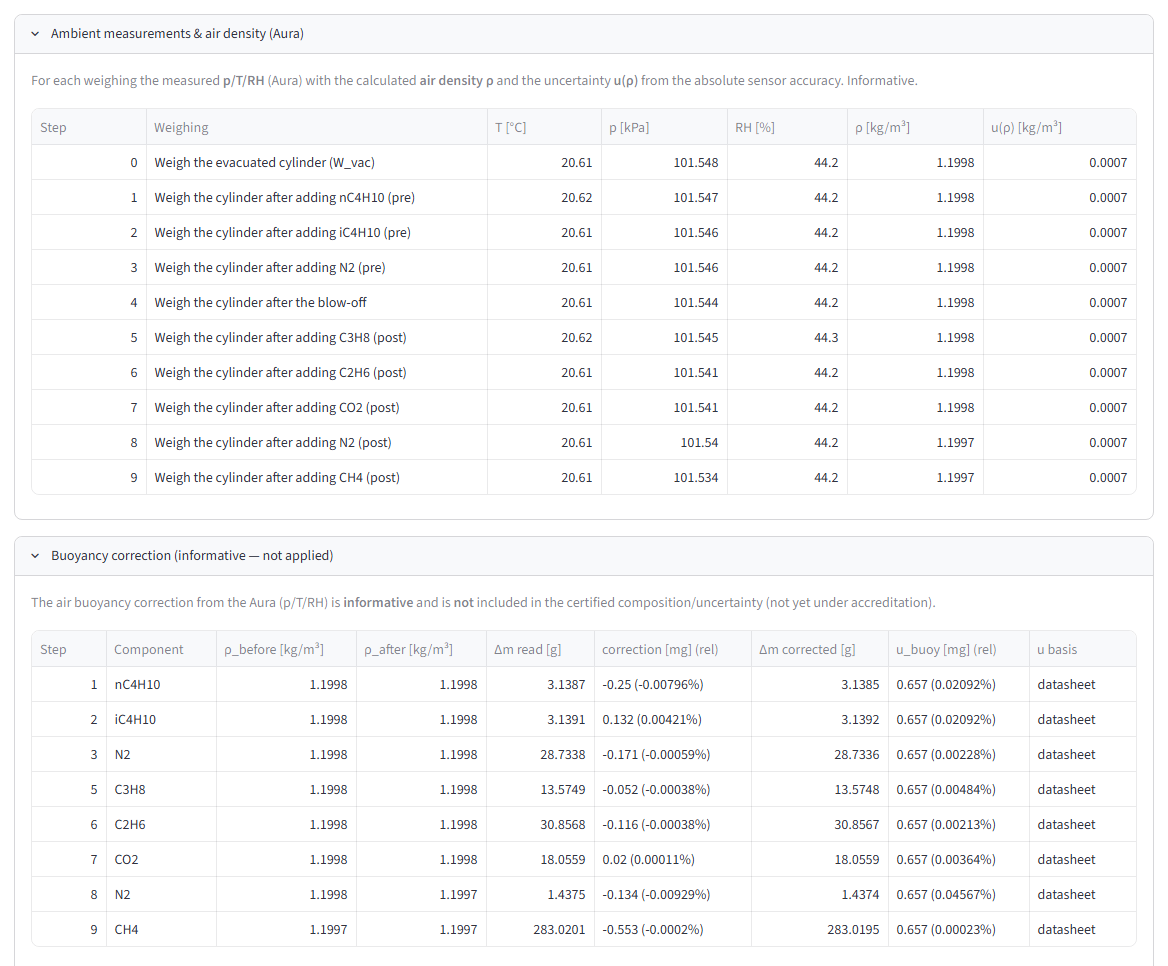Click the Buoyancy correction (informative) header title
The image size is (1168, 966).
tap(192, 556)
